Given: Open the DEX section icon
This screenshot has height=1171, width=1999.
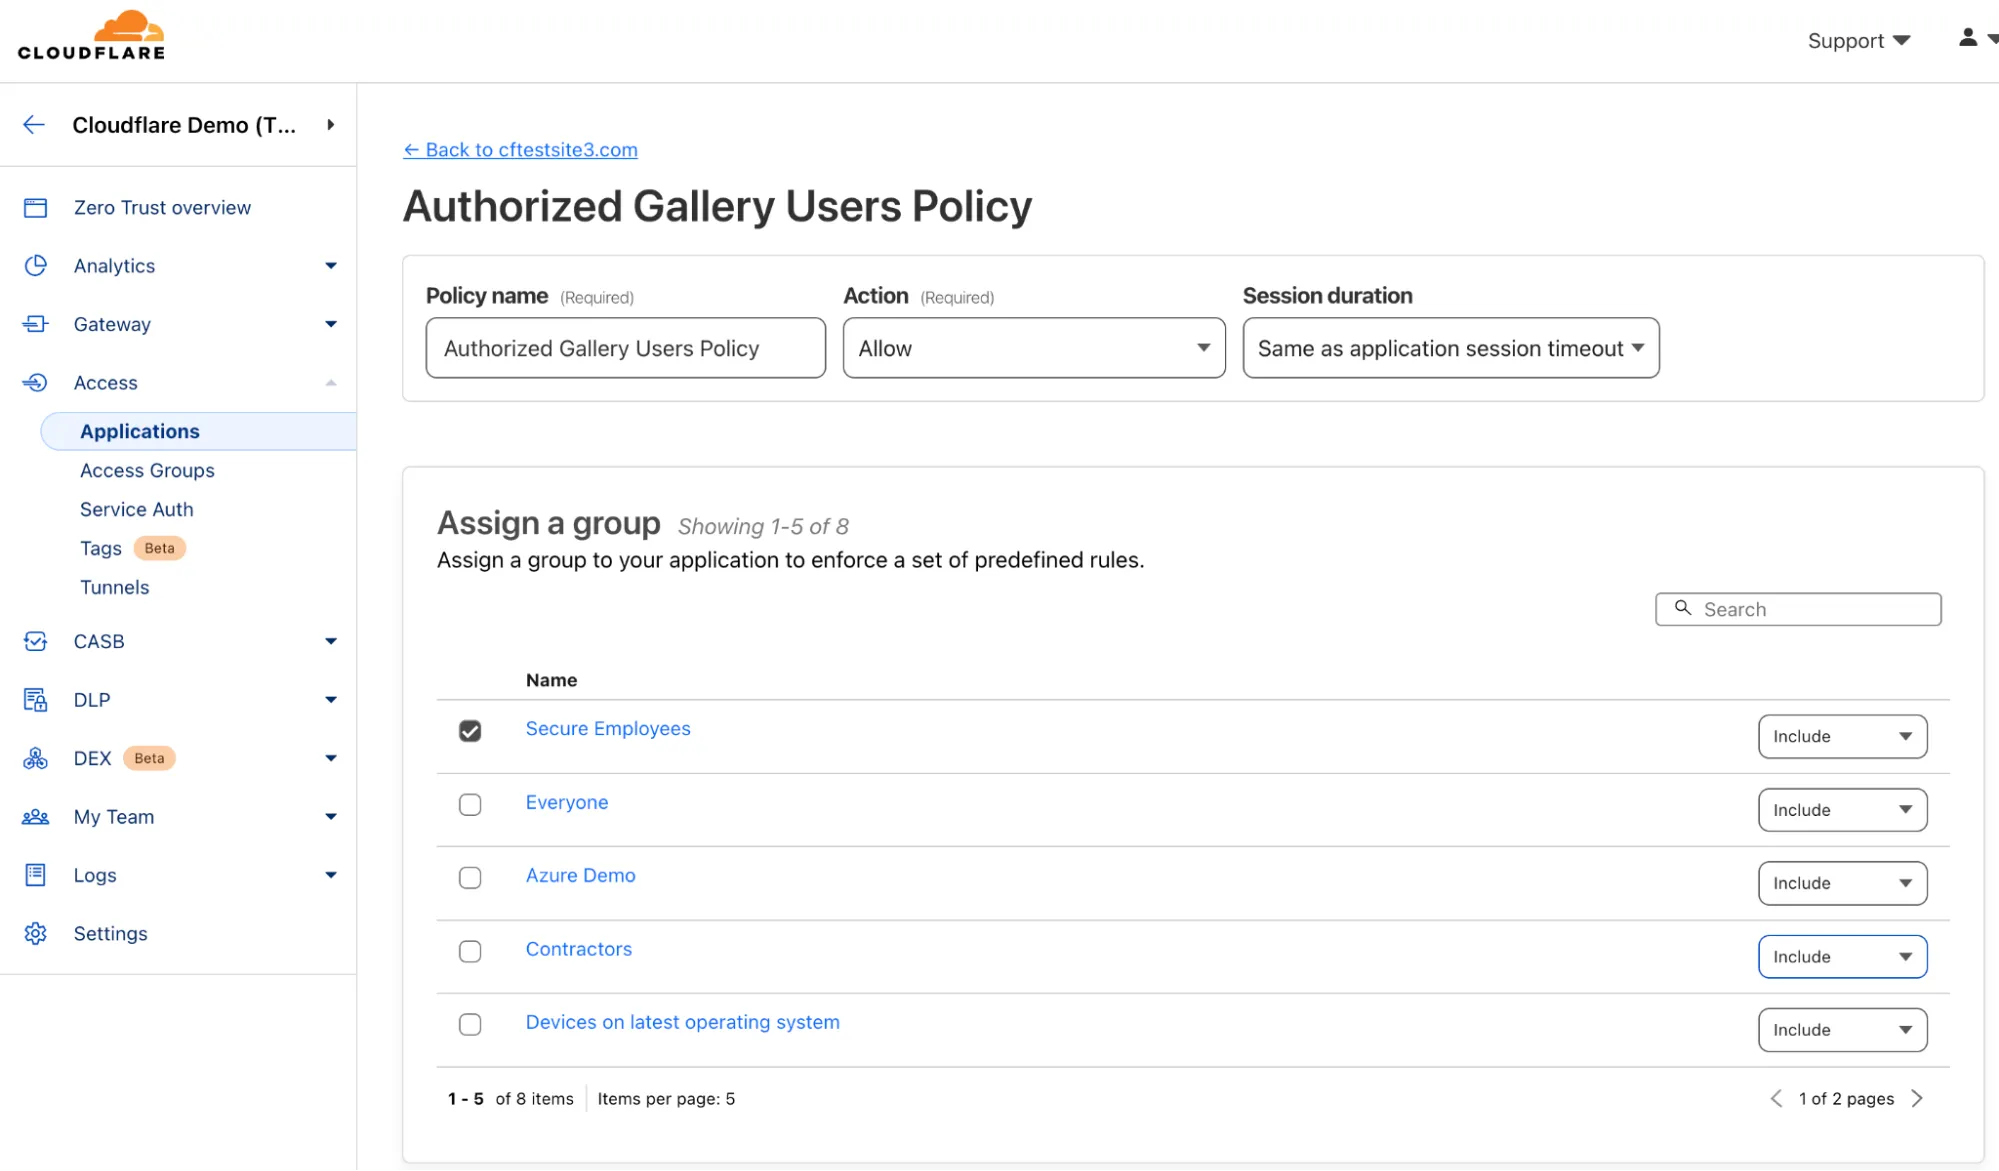Looking at the screenshot, I should click(x=36, y=757).
